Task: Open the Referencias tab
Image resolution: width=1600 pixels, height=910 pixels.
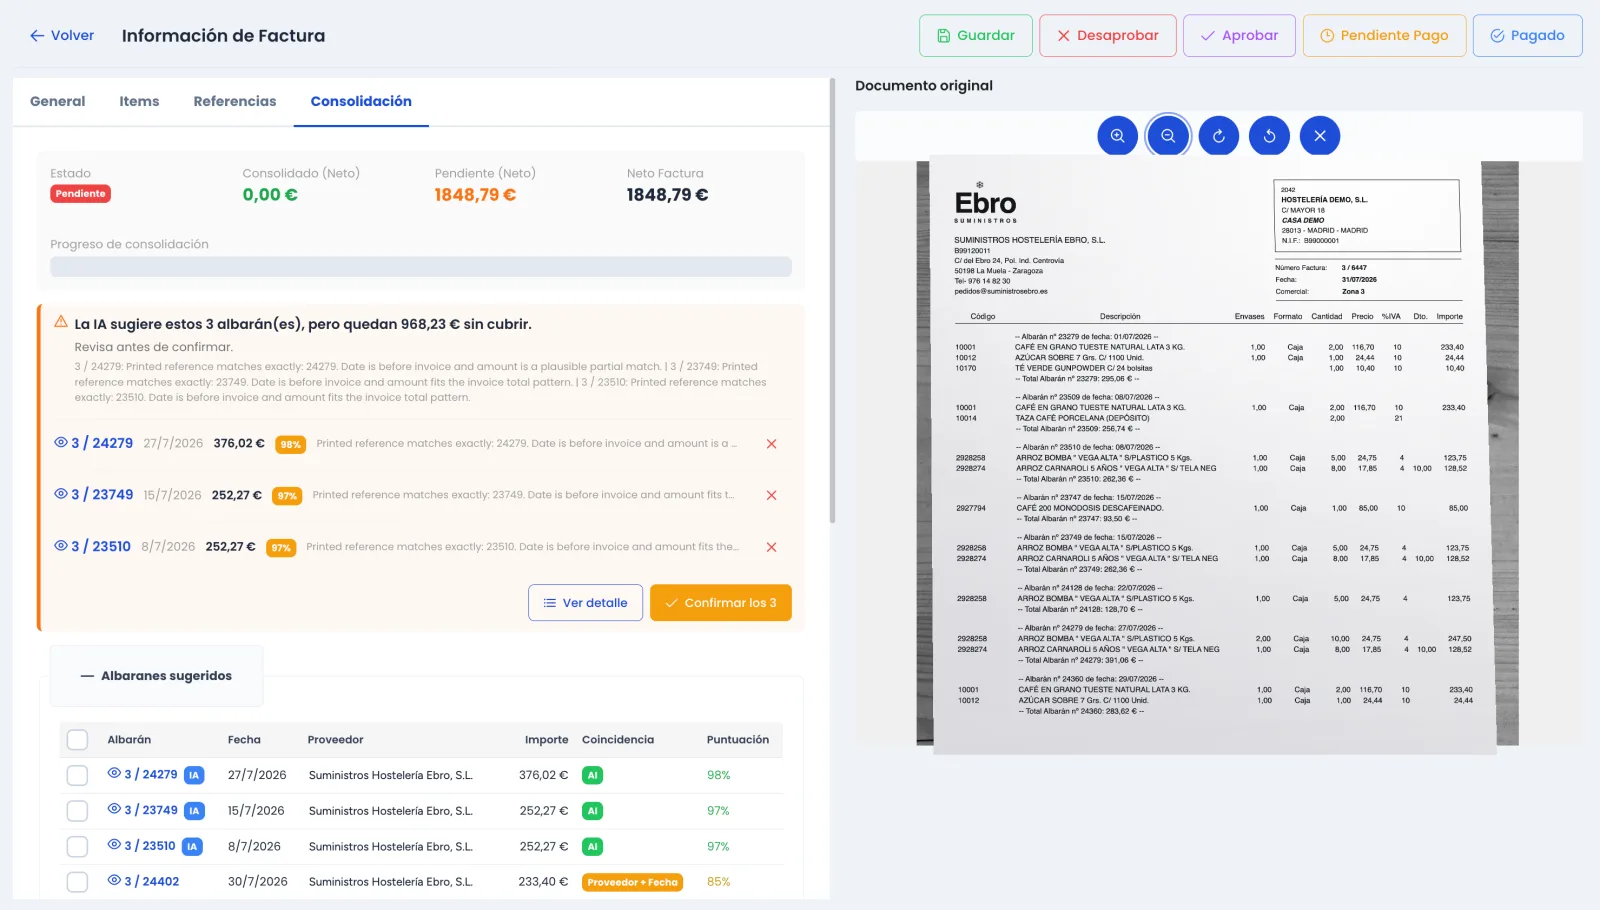Action: [x=235, y=101]
